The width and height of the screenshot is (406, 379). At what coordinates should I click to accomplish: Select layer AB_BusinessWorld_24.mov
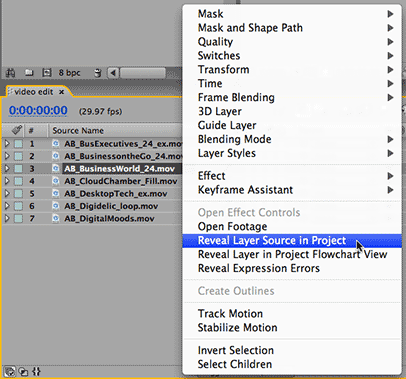click(119, 169)
